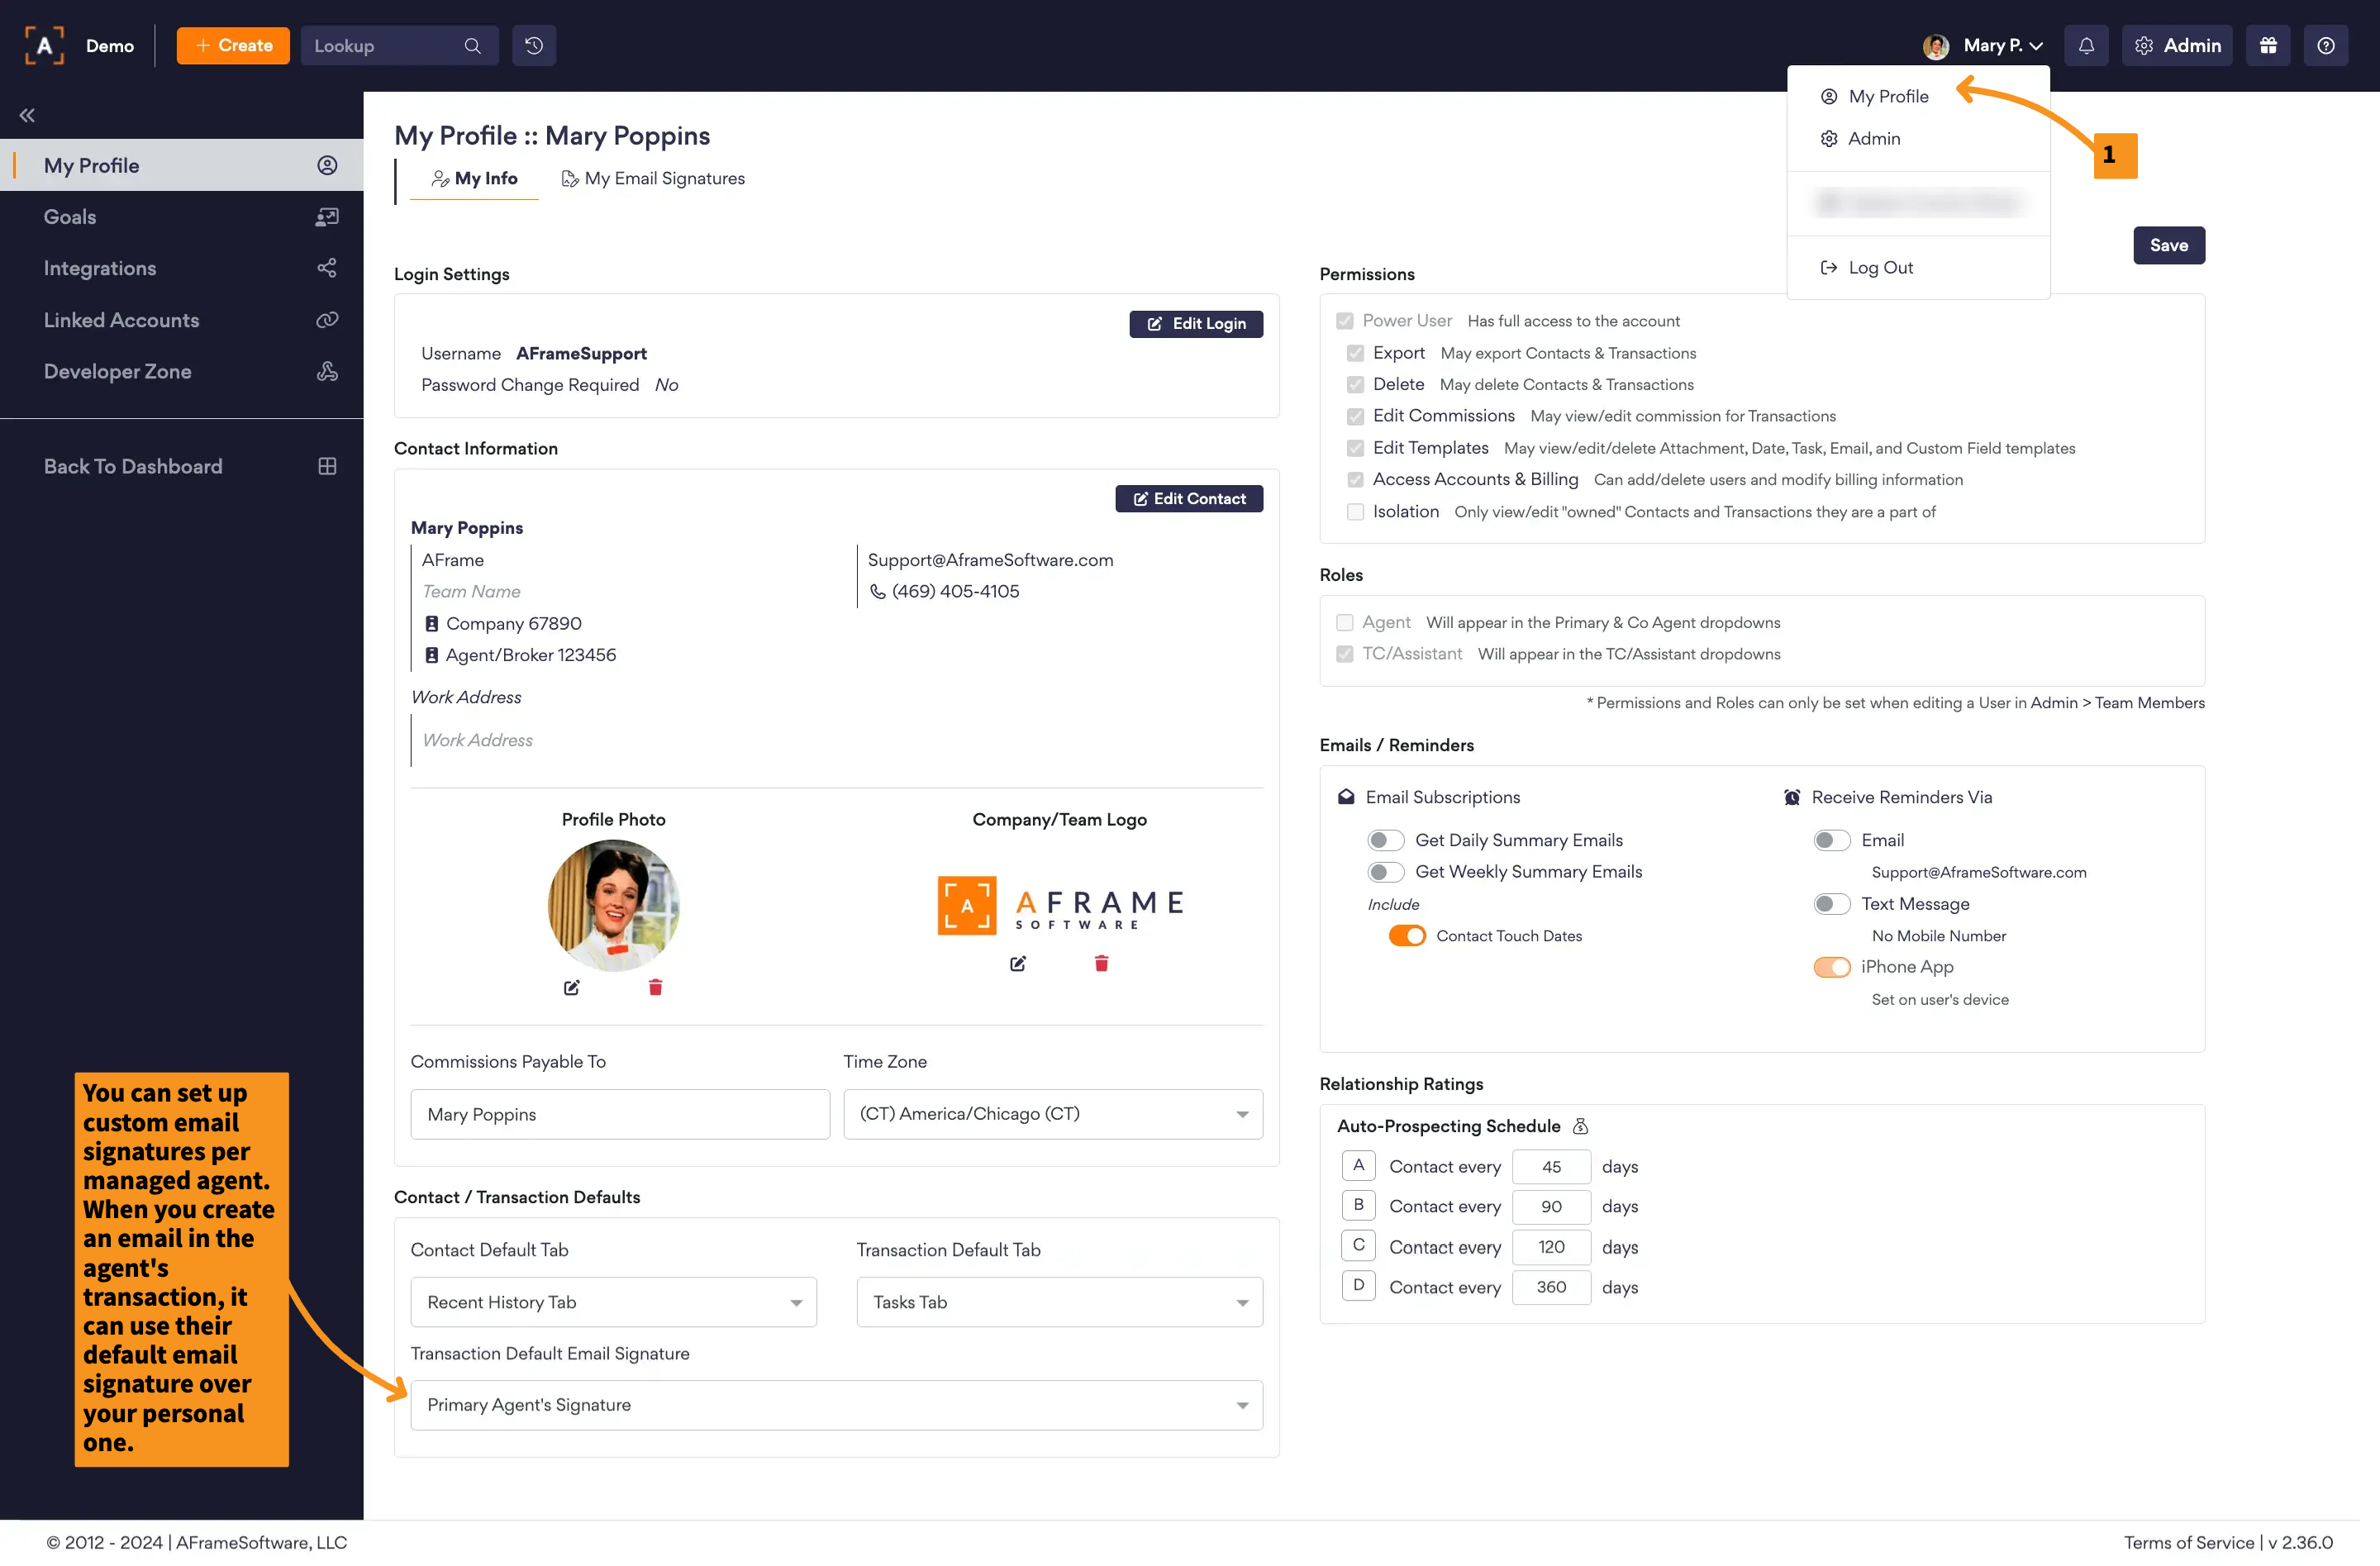Screen dimensions: 2380x1566
Task: Delete the profile photo with trash icon
Action: pos(655,987)
